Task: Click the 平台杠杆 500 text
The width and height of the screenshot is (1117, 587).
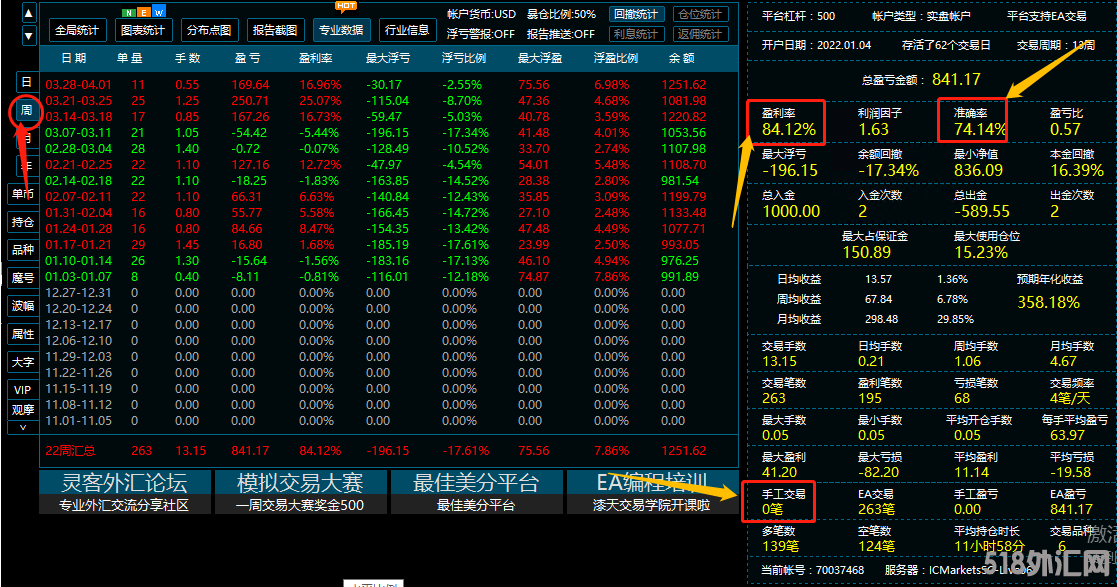Action: tap(799, 16)
